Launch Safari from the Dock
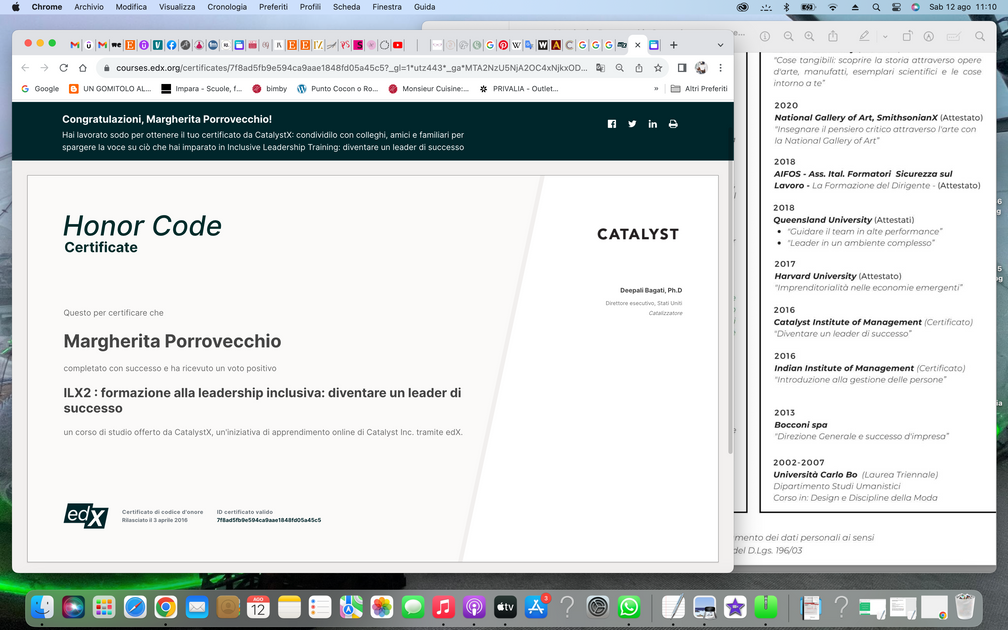 tap(135, 607)
